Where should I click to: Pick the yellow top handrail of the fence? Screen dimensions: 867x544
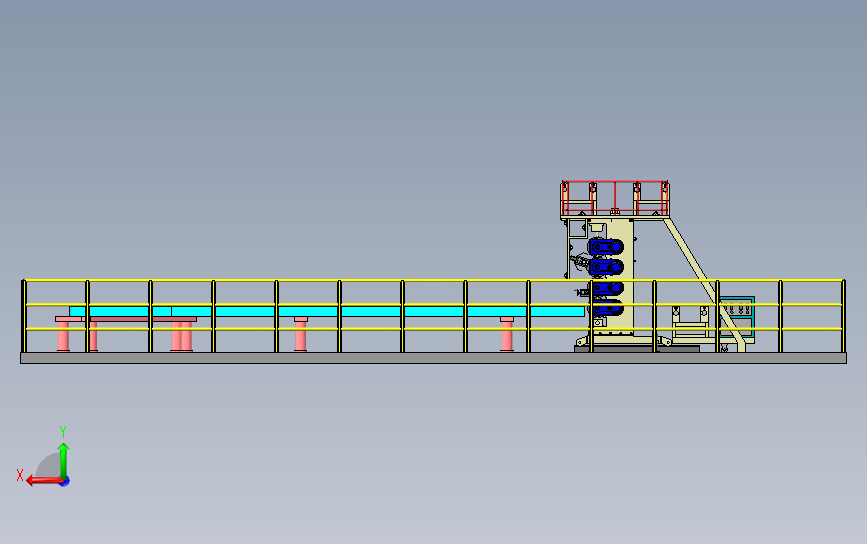(x=434, y=281)
